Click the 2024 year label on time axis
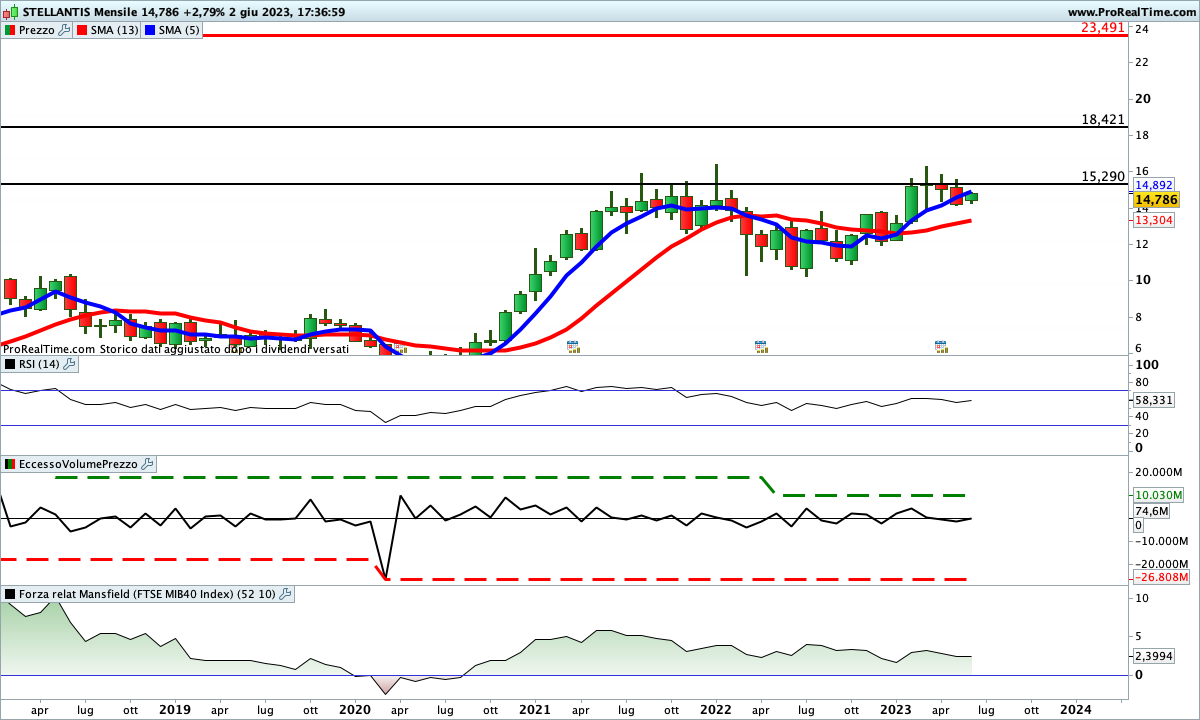This screenshot has width=1200, height=720. coord(1075,709)
